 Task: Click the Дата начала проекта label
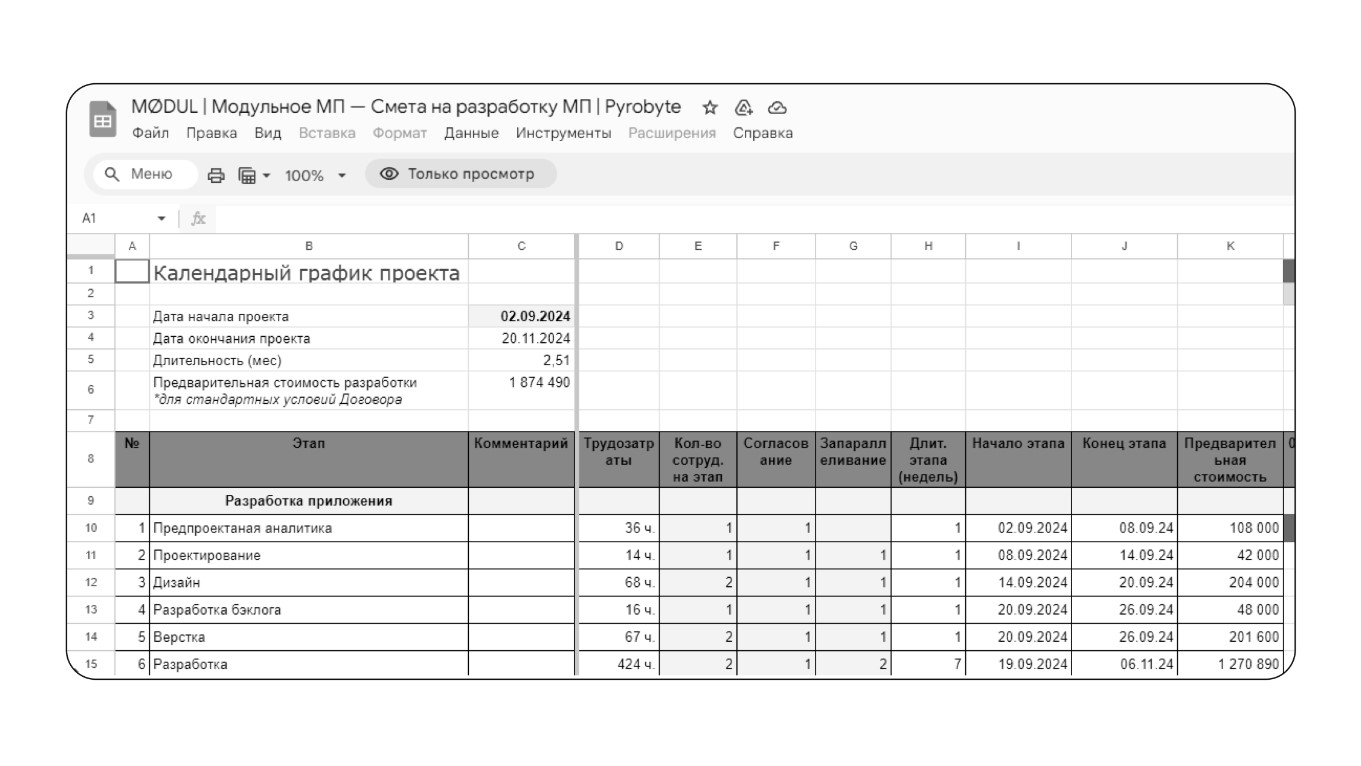(x=221, y=316)
